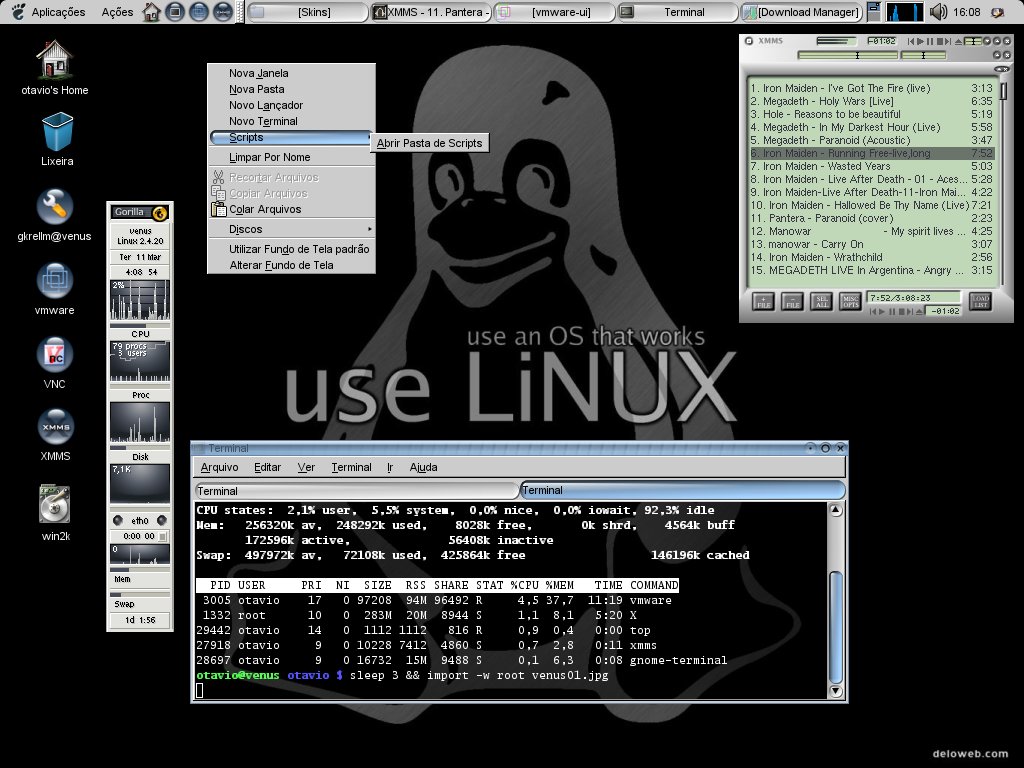This screenshot has width=1024, height=768.
Task: Click the [Skins] taskbar button
Action: 308,12
